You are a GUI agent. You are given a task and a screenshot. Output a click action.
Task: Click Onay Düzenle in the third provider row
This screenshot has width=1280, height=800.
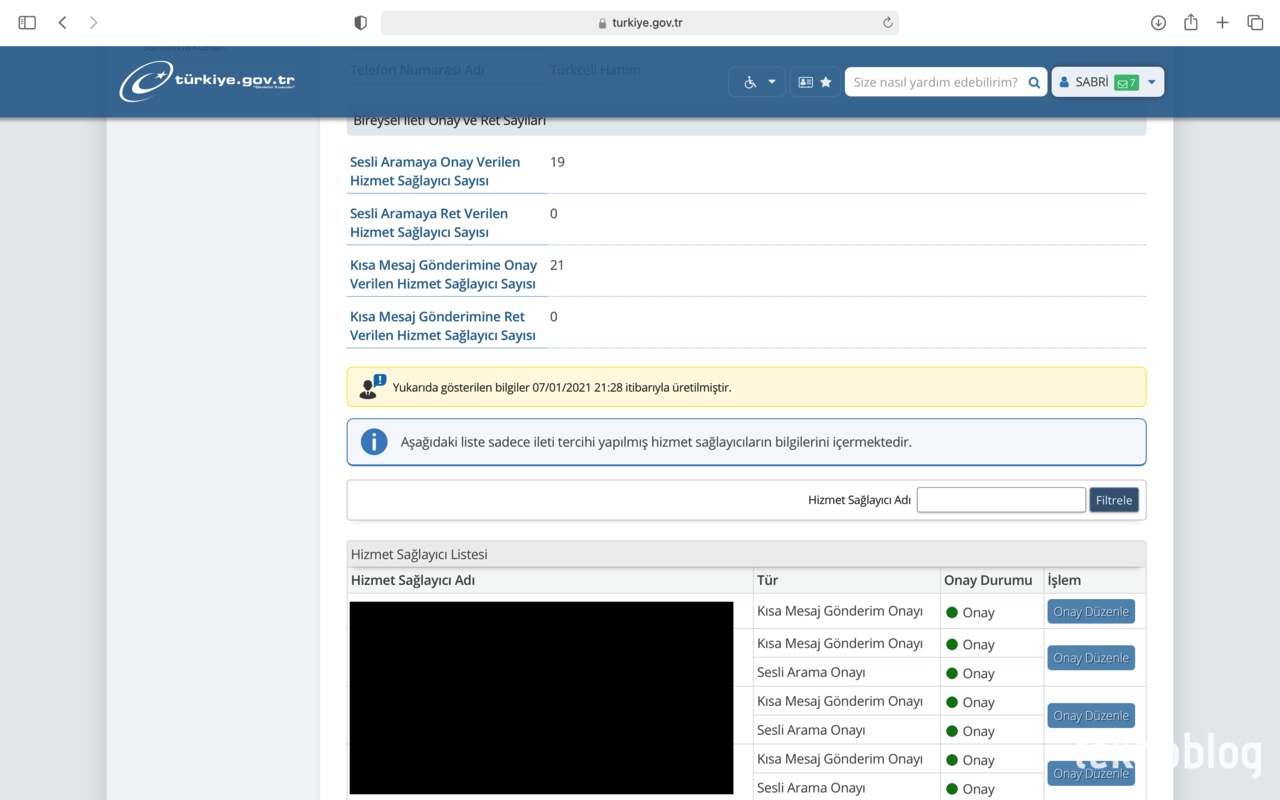pos(1091,715)
